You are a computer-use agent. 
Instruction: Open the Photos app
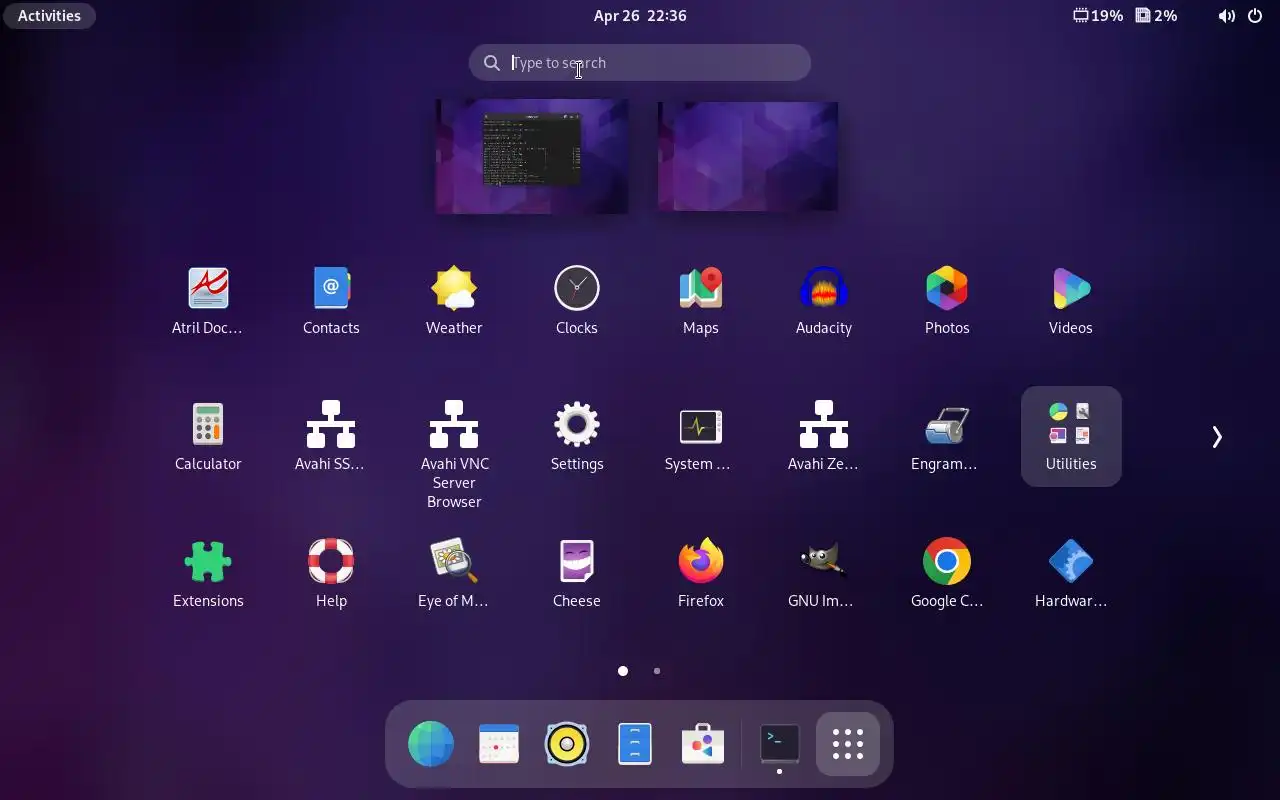pos(947,300)
